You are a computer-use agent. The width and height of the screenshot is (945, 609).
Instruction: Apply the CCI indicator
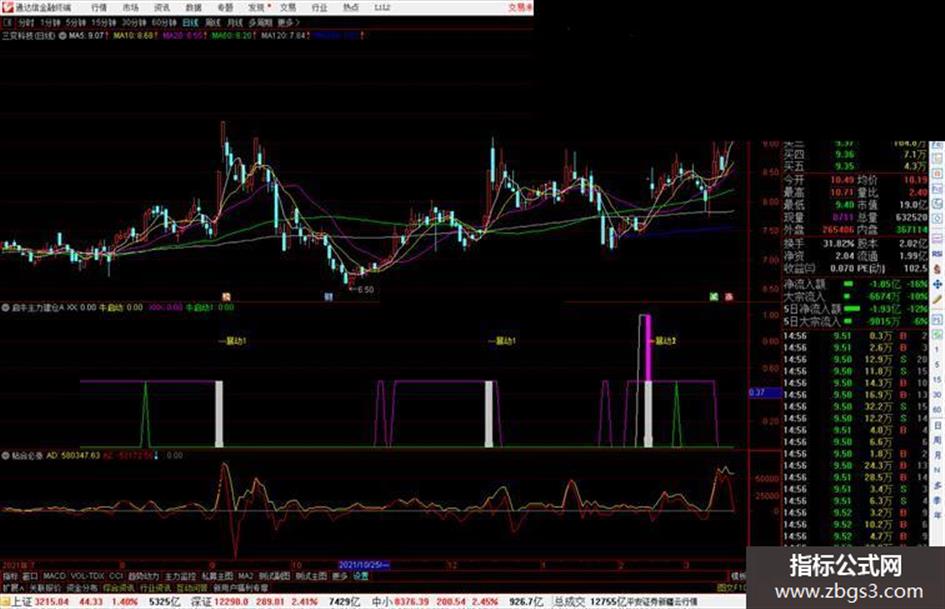[116, 576]
